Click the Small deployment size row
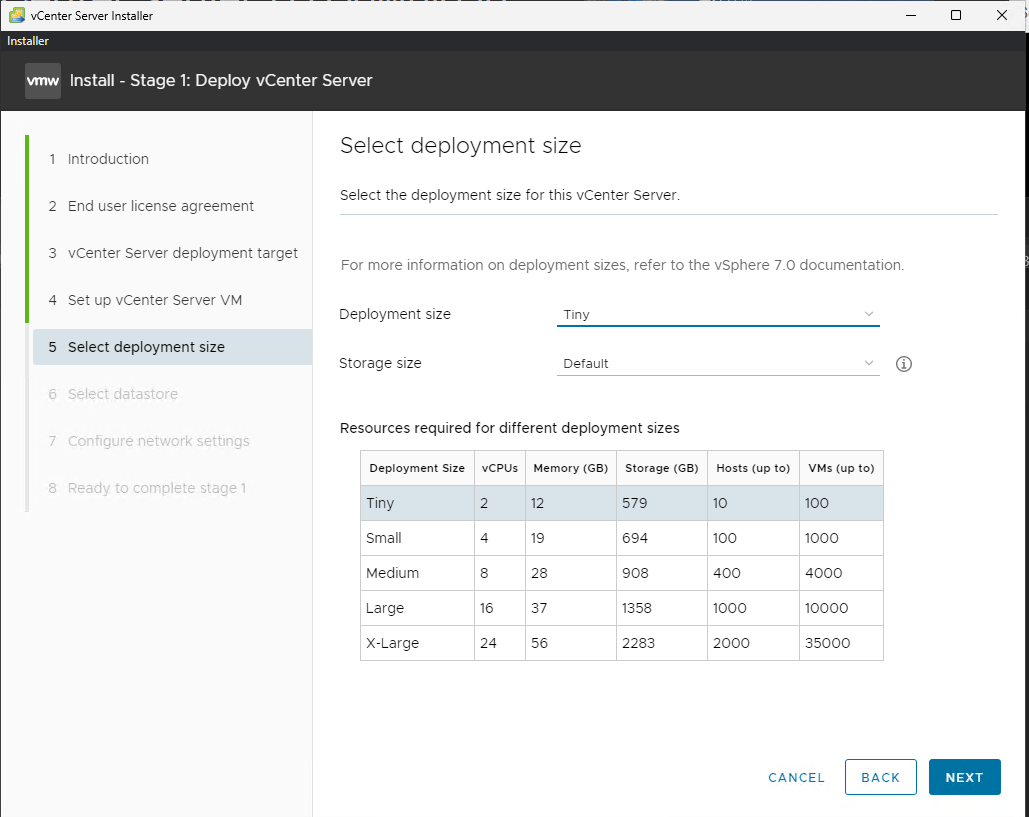Viewport: 1029px width, 817px height. point(621,538)
